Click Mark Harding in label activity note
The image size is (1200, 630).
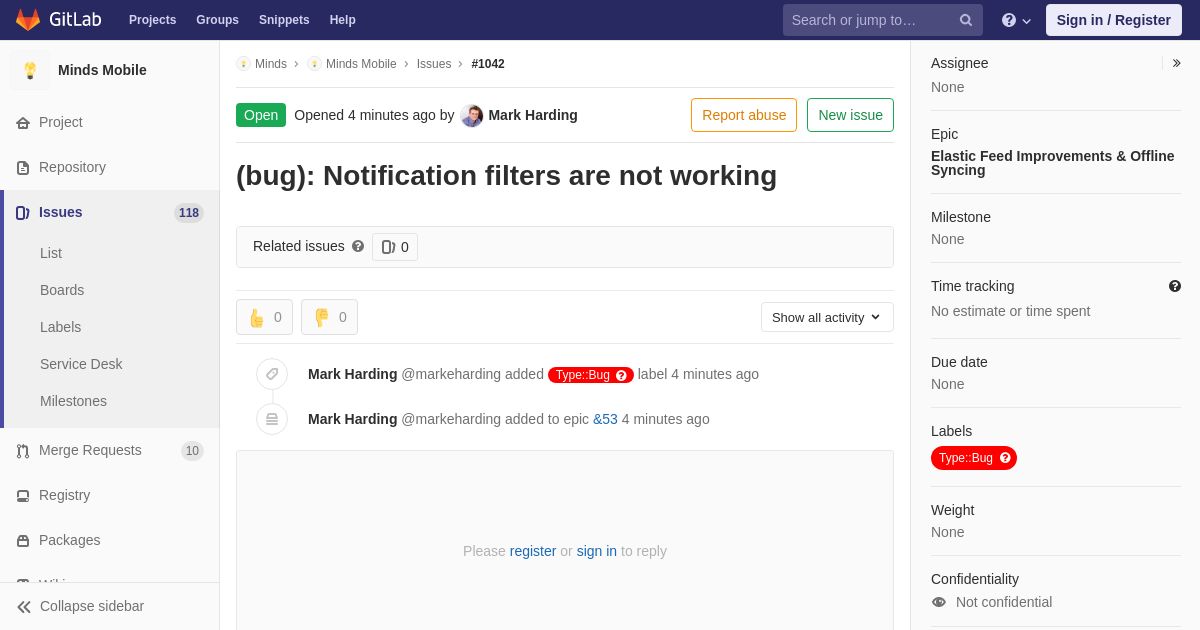point(353,374)
